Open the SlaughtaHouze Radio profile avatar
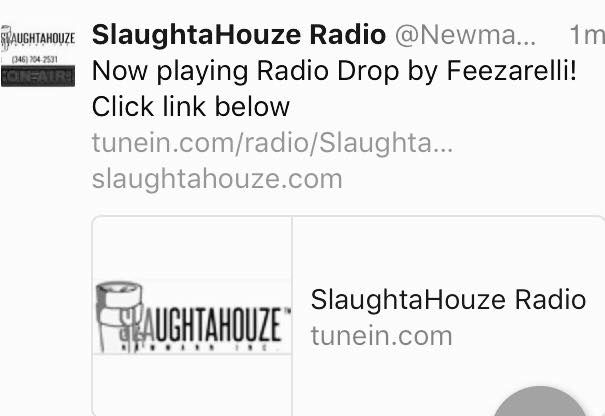The width and height of the screenshot is (605, 416). click(38, 56)
